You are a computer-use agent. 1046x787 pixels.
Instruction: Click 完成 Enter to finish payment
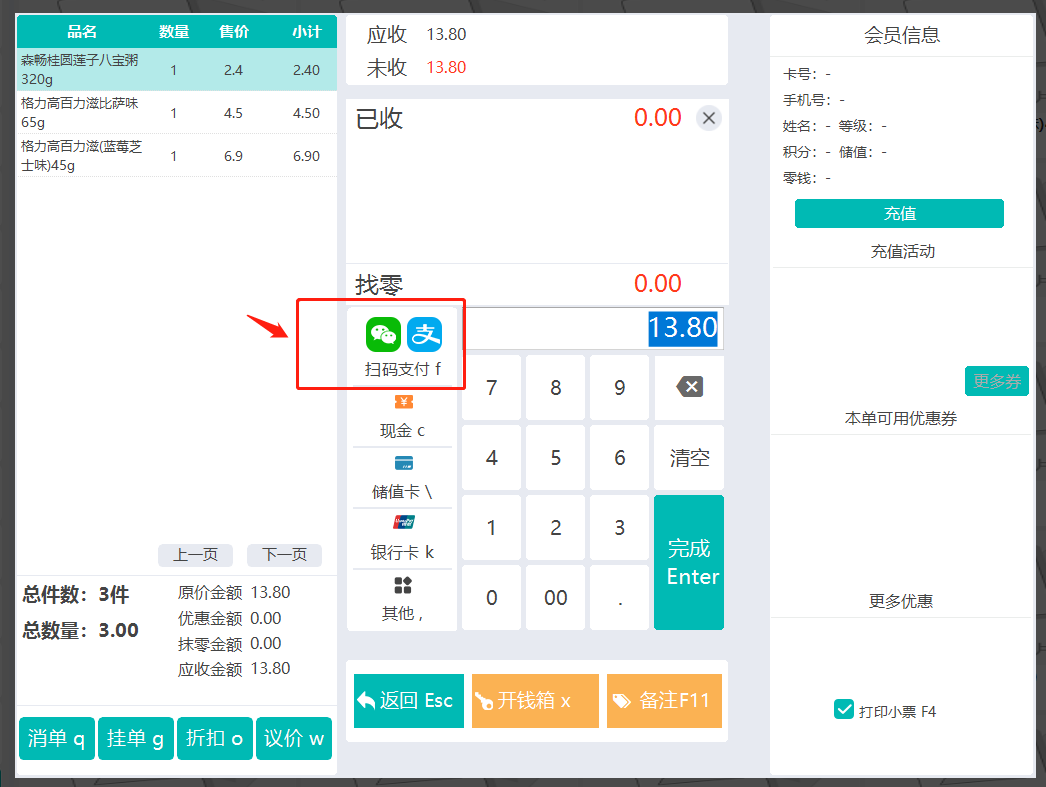689,562
